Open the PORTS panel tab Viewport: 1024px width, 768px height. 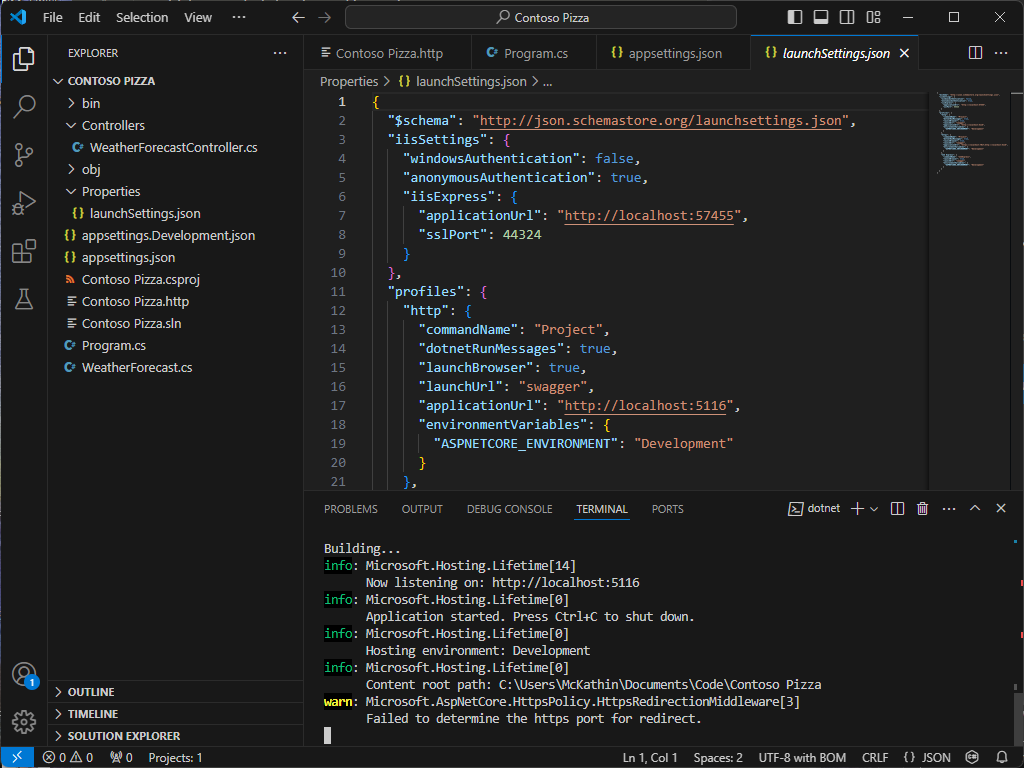coord(667,509)
